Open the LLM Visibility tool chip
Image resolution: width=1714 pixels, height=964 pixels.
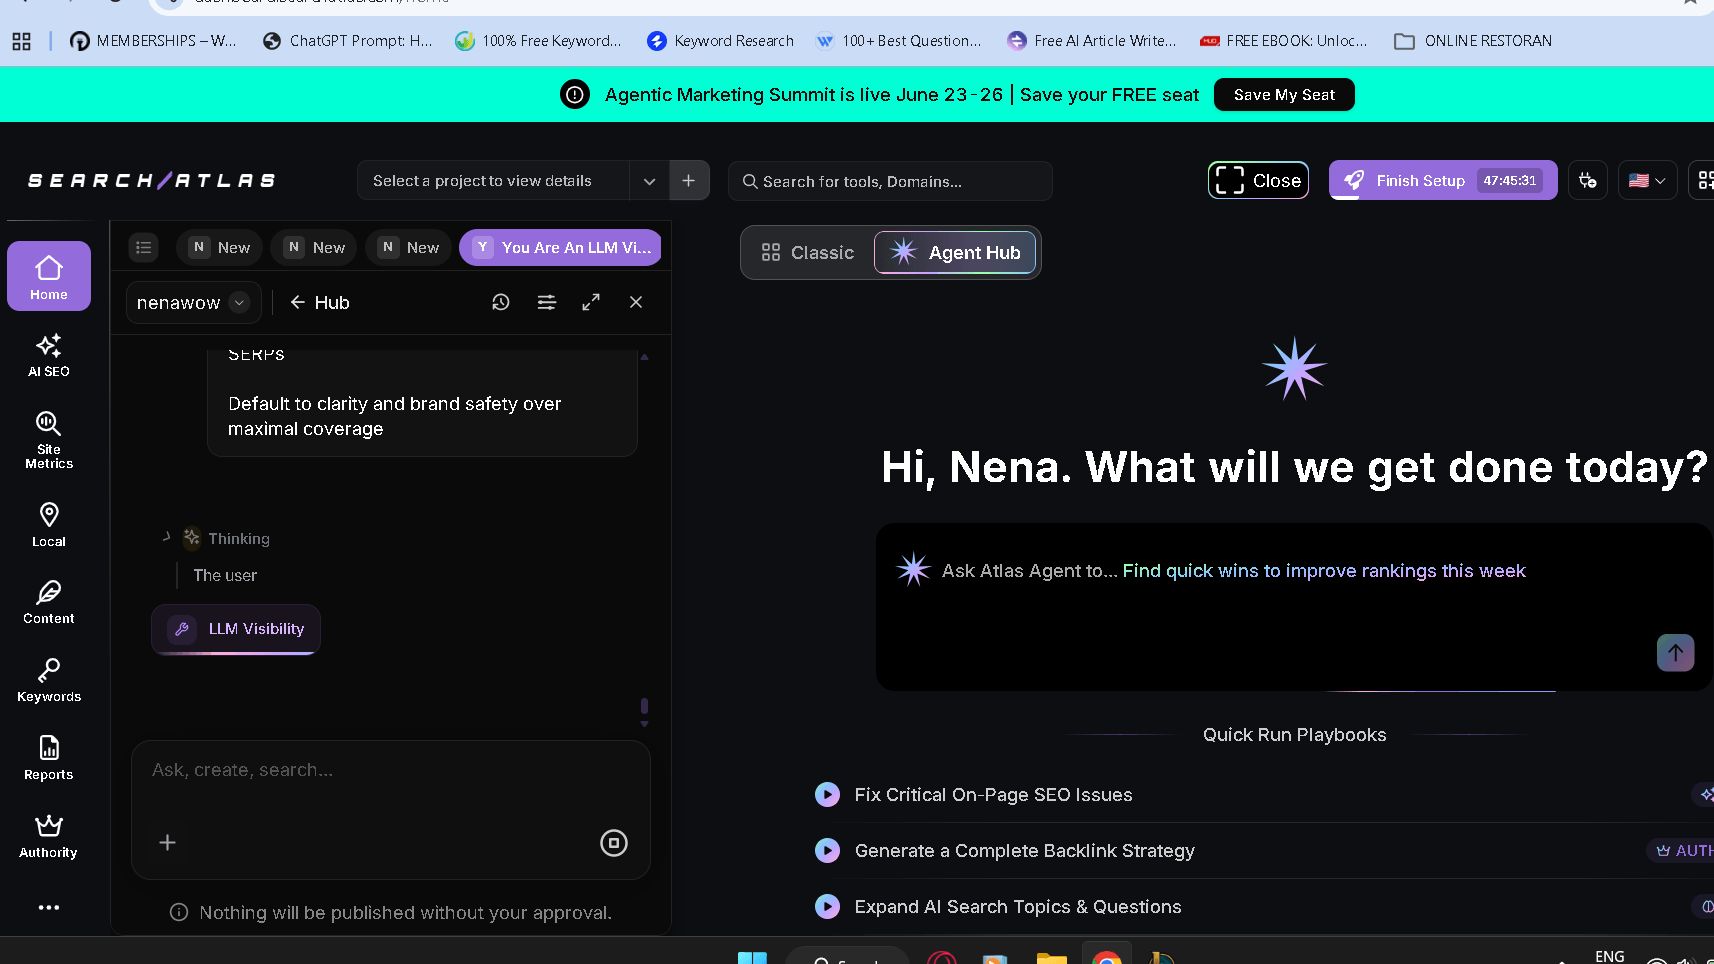236,629
